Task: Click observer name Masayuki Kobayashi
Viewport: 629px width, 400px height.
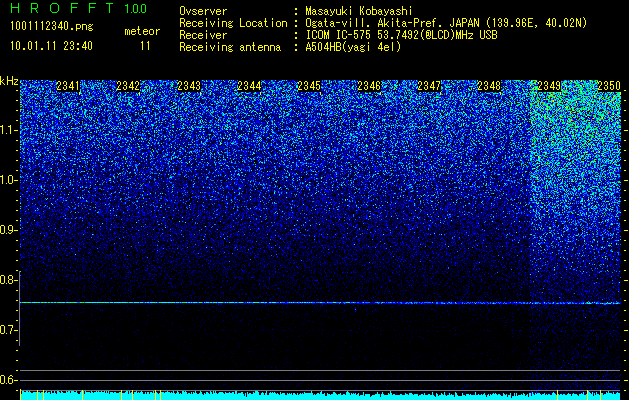Action: (x=359, y=12)
